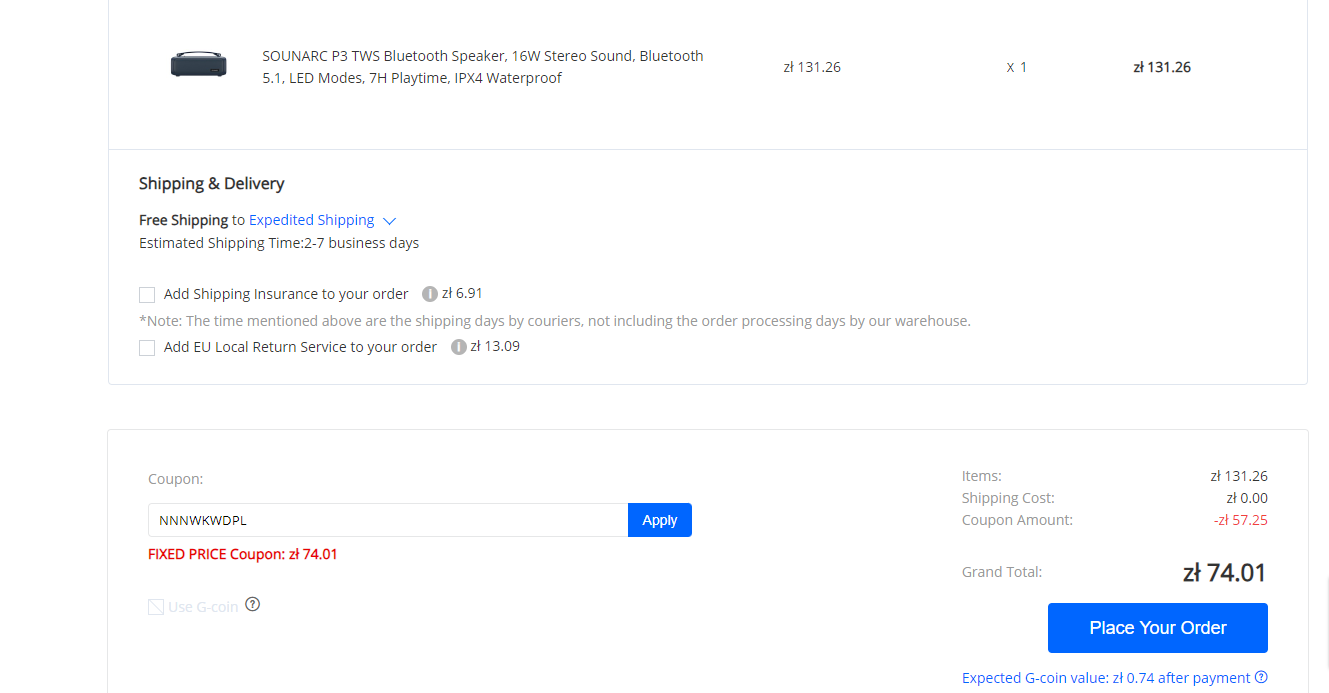Screen dimensions: 1329x693
Task: Click info icon beside shipping insurance price
Action: coord(430,294)
